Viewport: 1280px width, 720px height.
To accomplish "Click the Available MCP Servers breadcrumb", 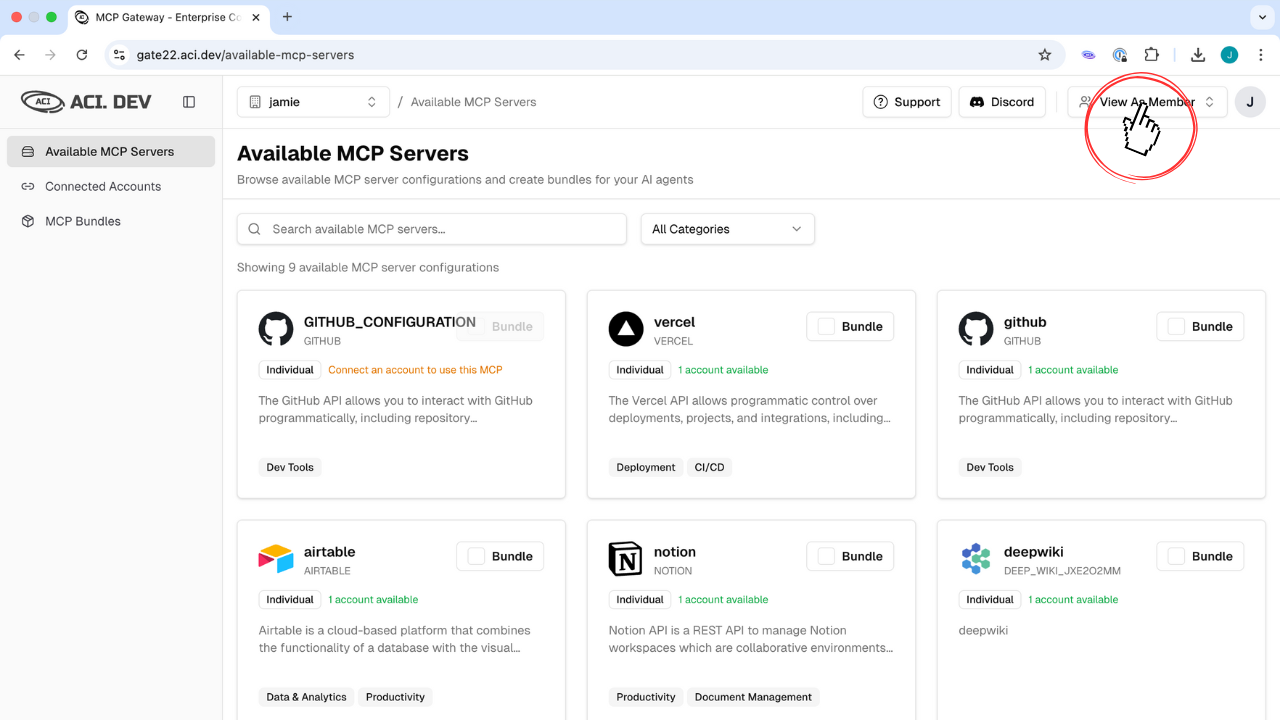I will (x=473, y=102).
